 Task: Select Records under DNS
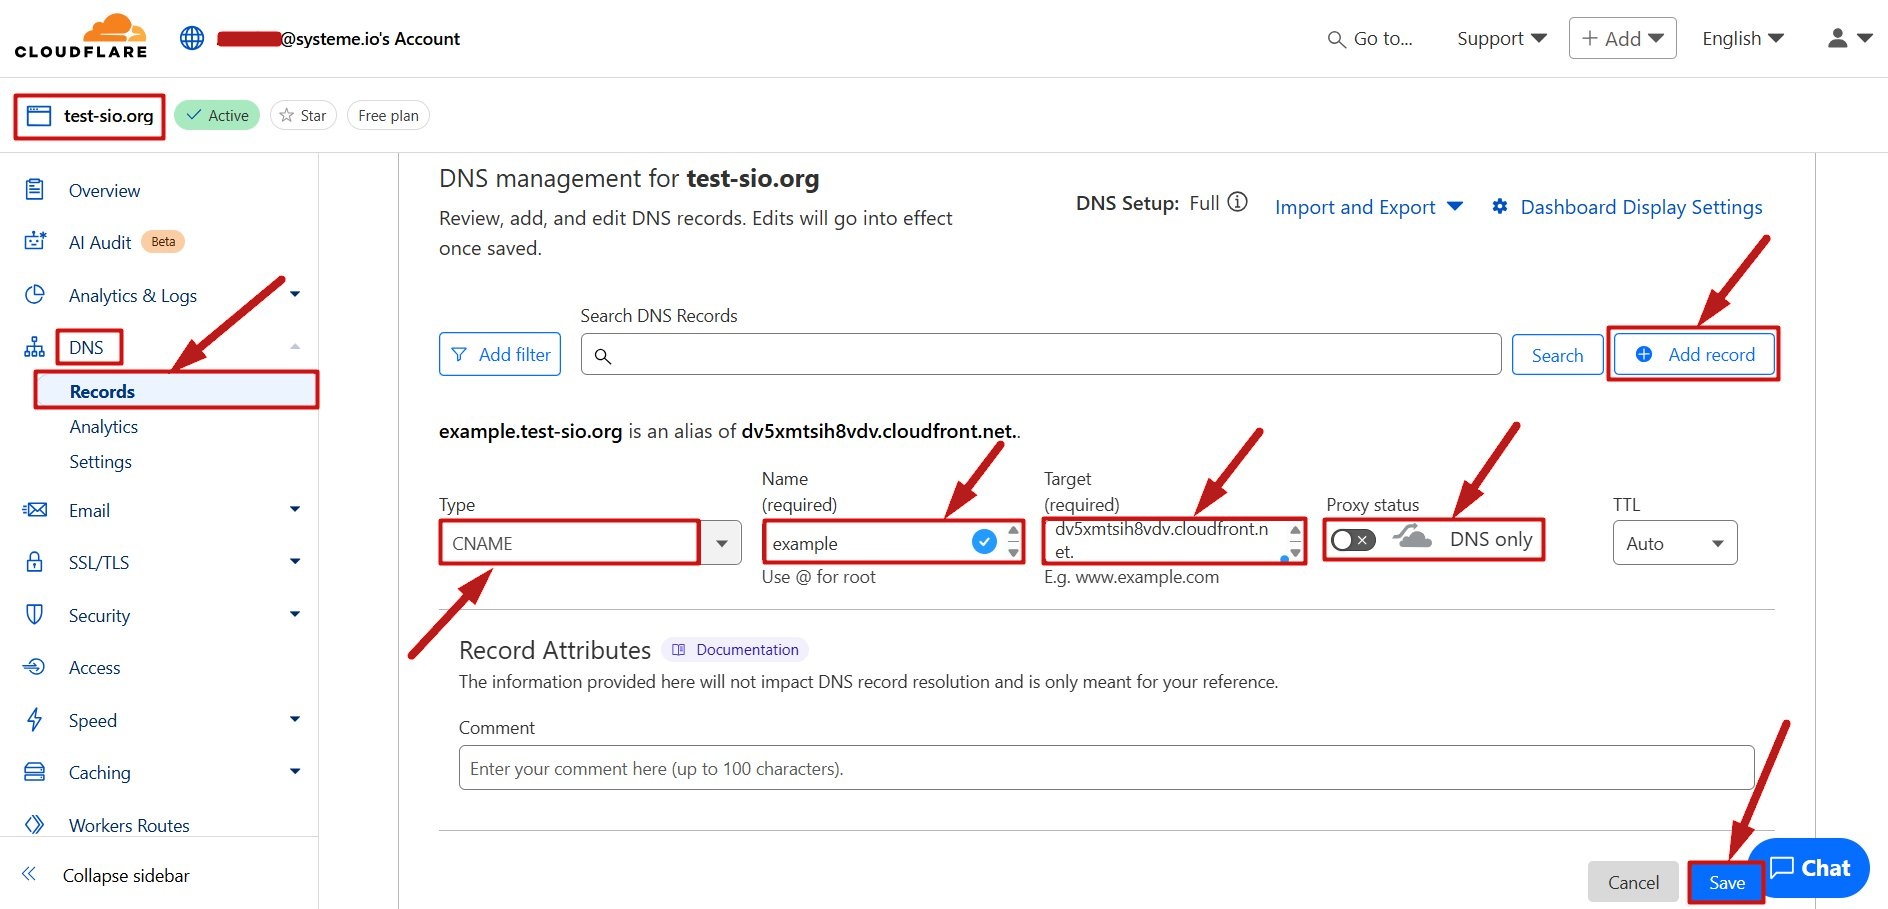click(x=102, y=391)
